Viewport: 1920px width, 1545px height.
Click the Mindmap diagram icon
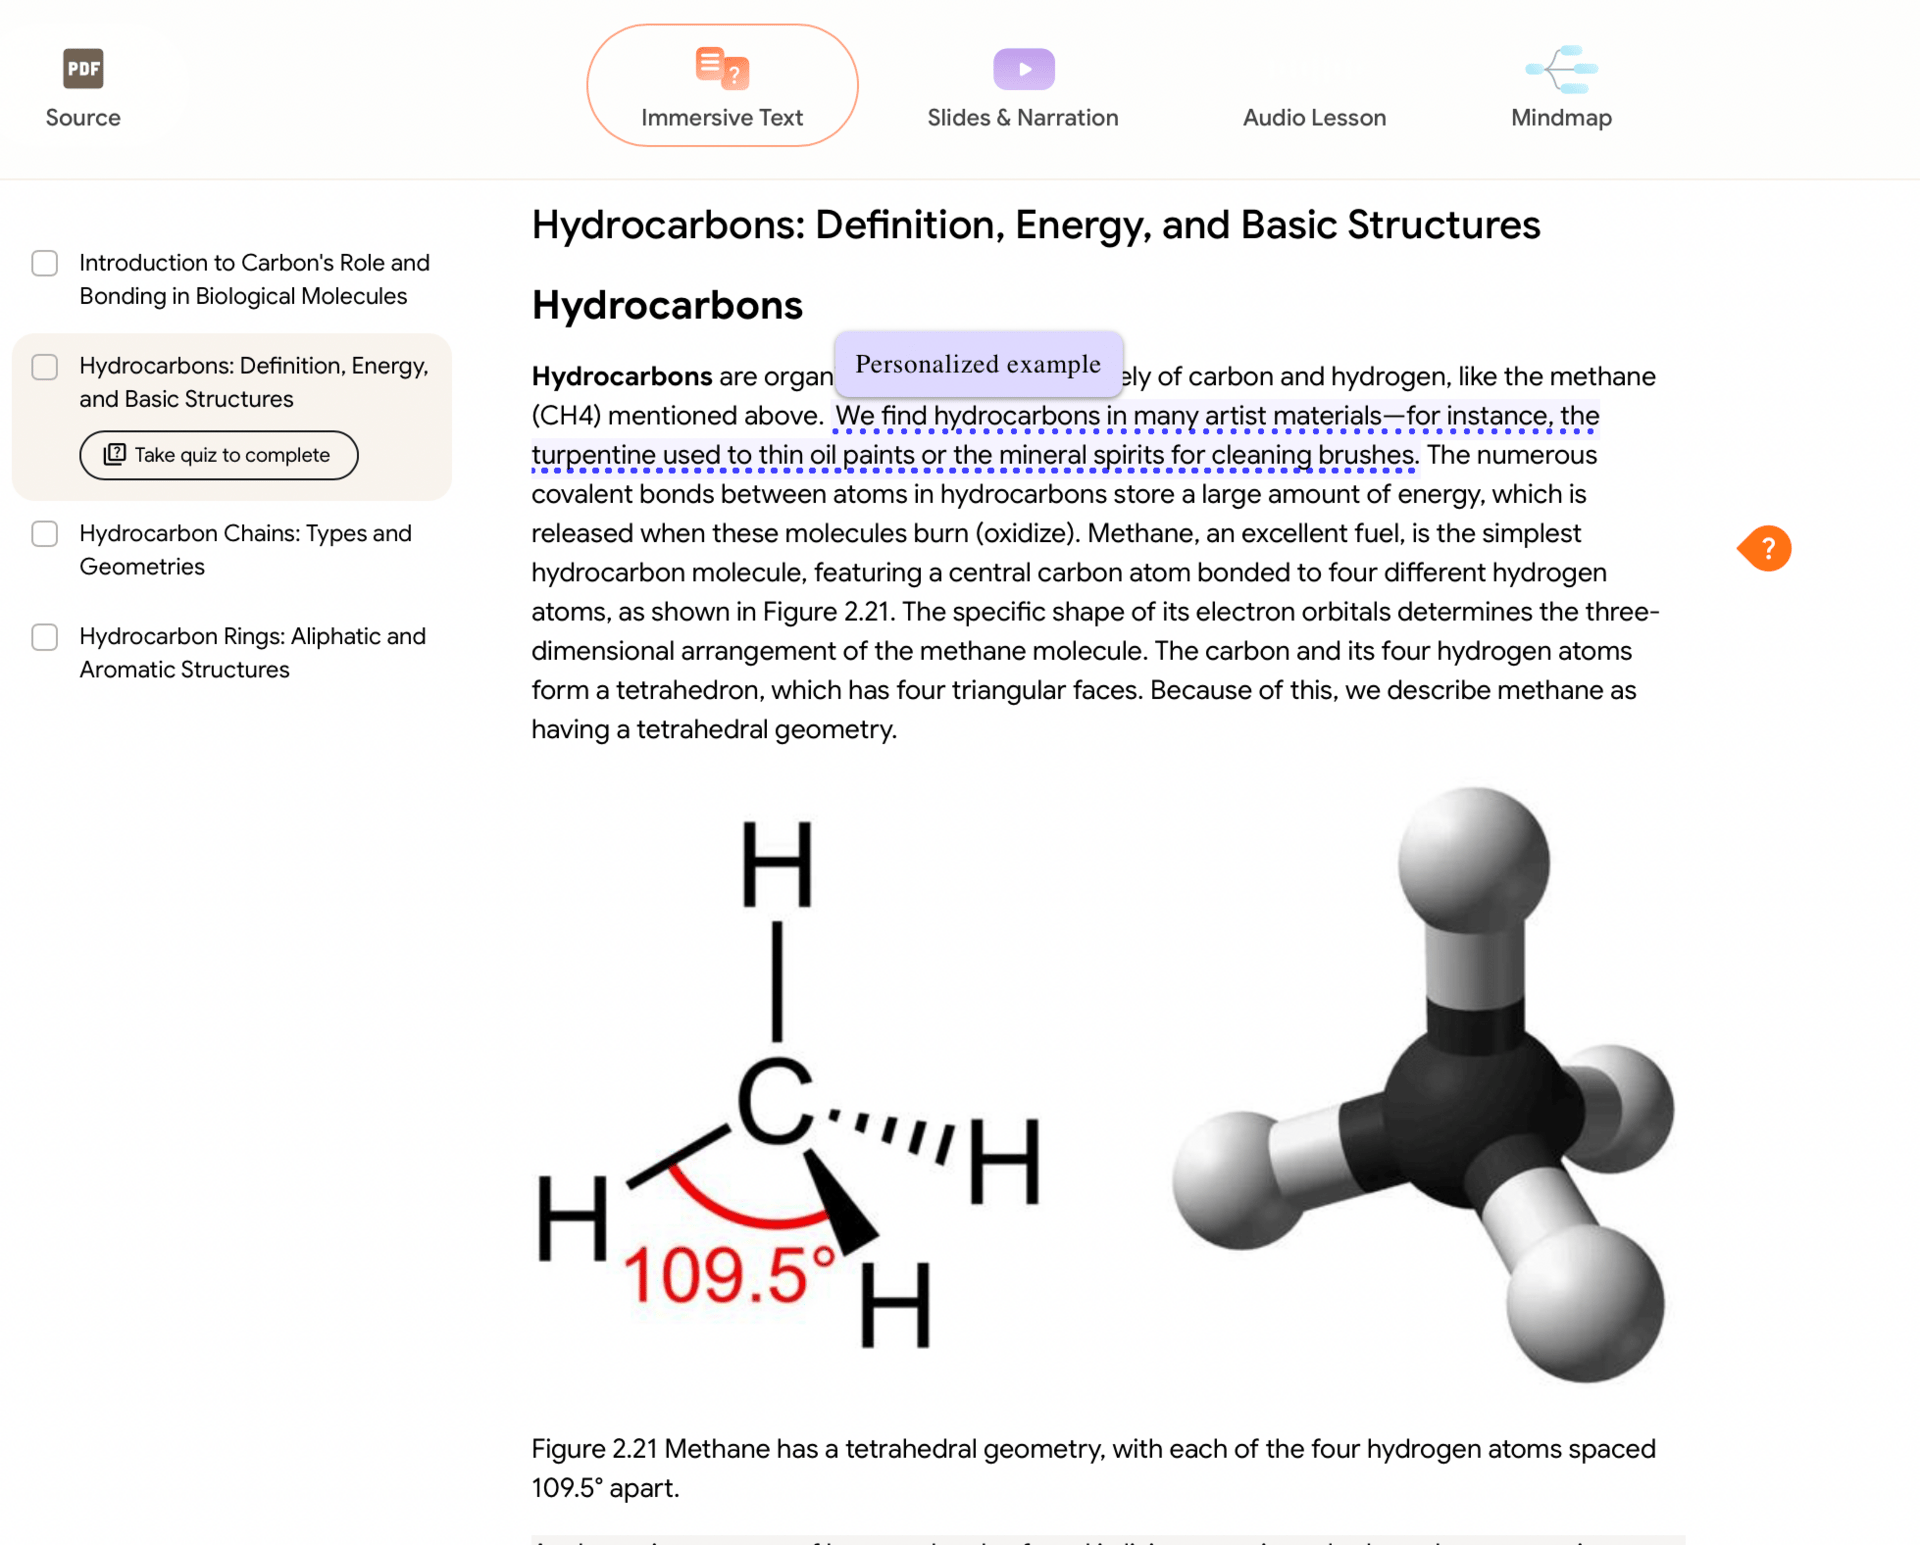pos(1560,69)
